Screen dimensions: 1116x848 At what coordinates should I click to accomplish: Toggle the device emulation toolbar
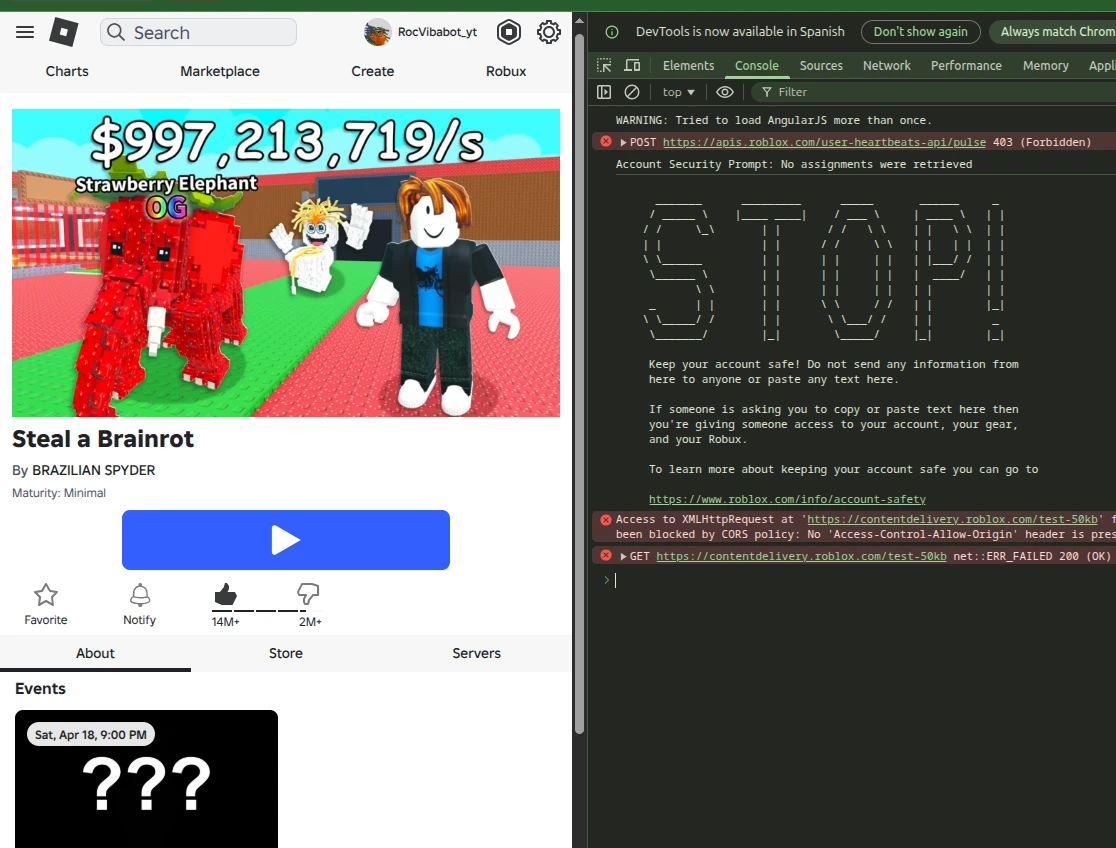633,65
